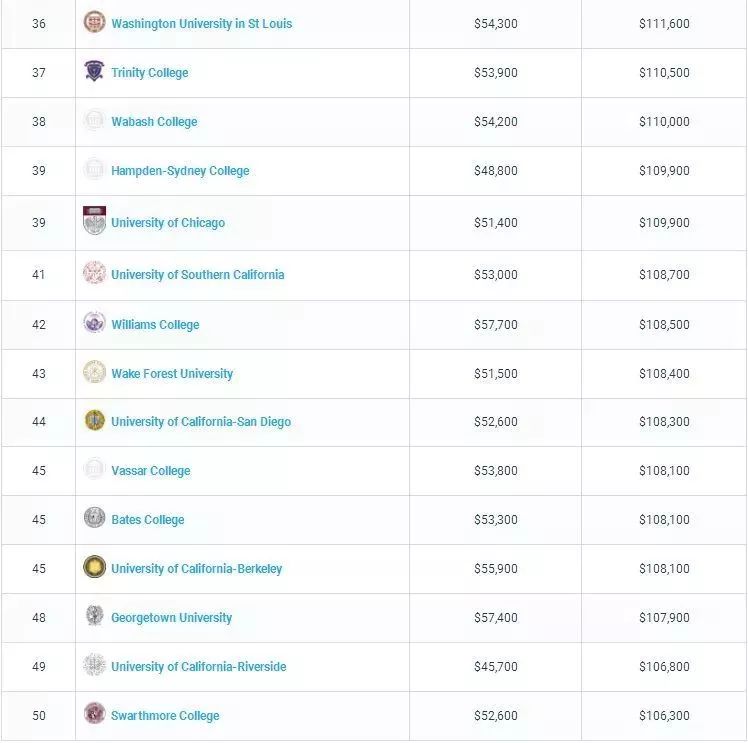748x743 pixels.
Task: Click the University of Chicago crest icon
Action: [x=94, y=221]
